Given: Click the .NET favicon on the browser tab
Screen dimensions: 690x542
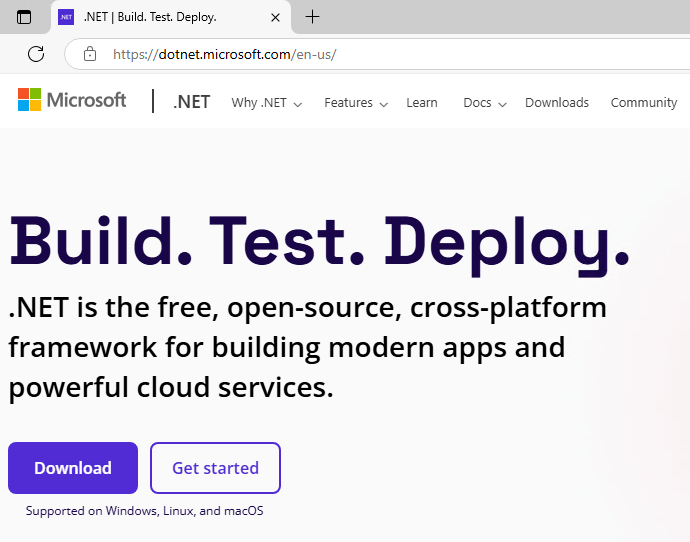Looking at the screenshot, I should [x=66, y=17].
